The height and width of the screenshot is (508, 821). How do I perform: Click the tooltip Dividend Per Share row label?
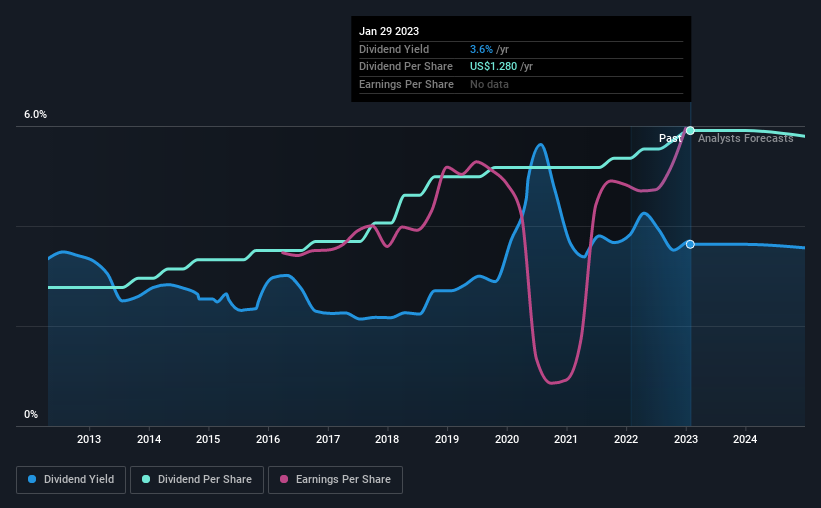point(406,67)
